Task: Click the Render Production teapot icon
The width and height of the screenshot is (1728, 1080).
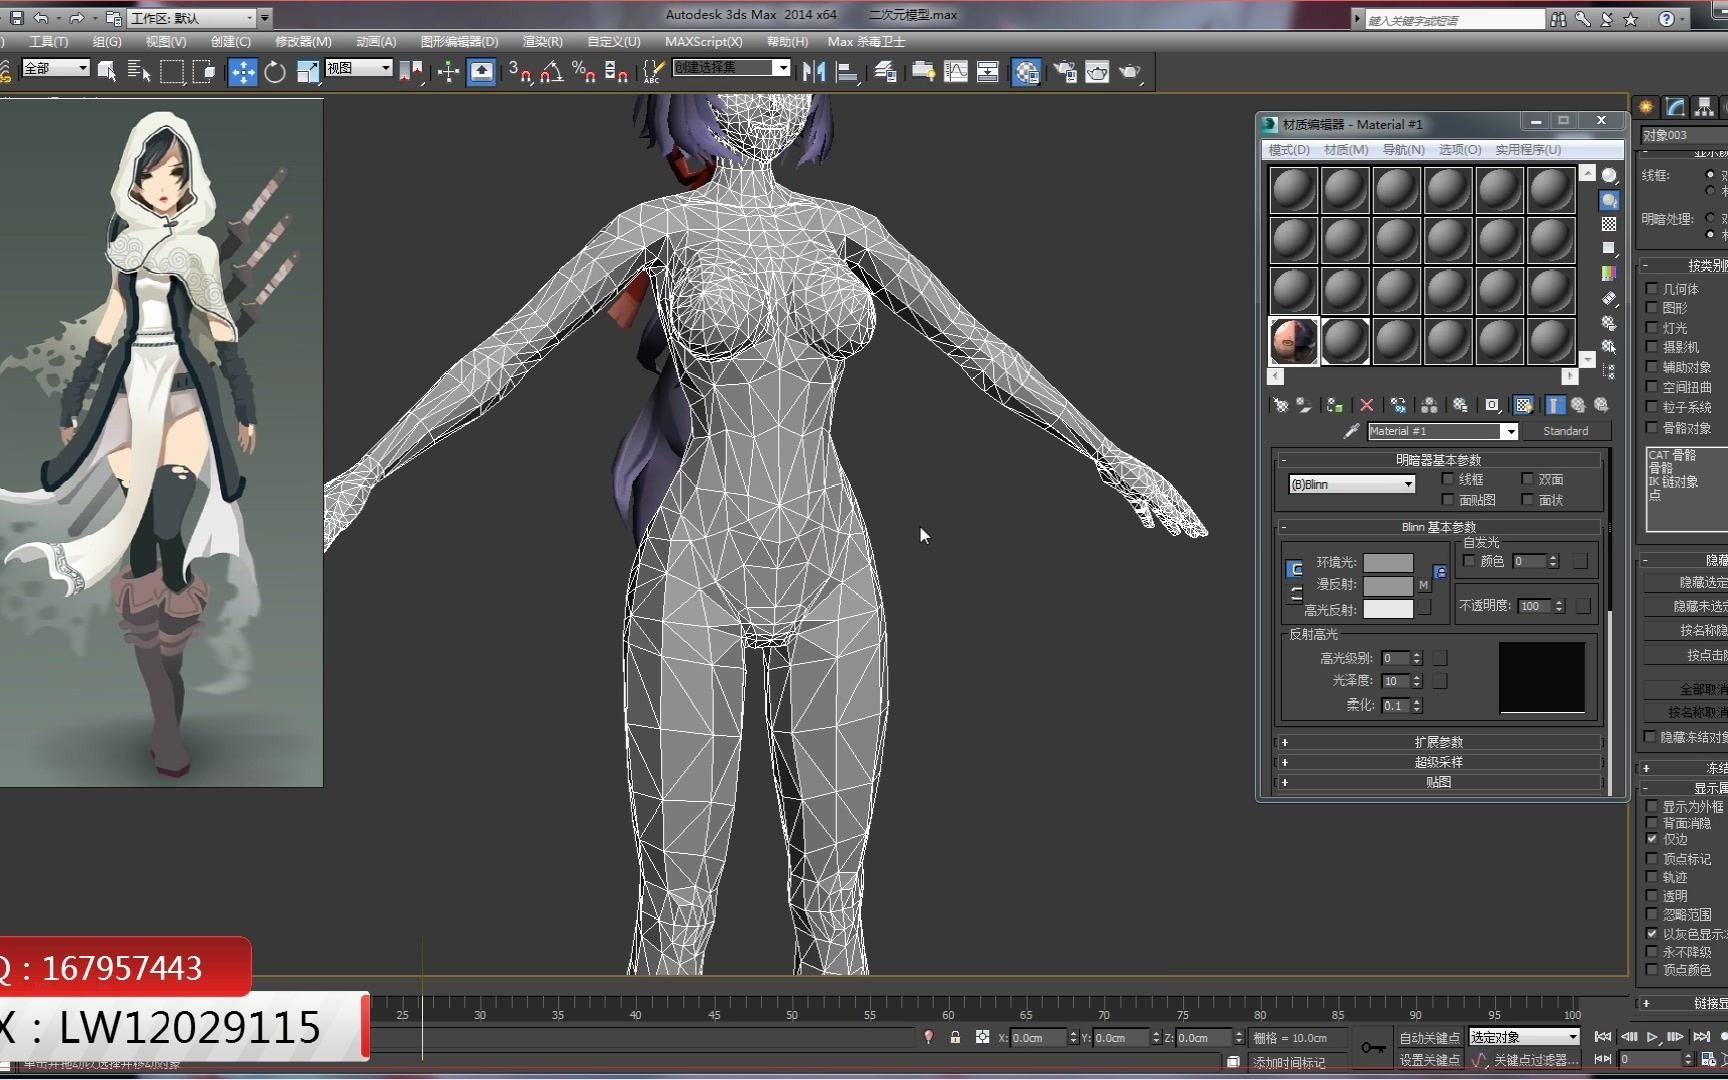Action: pyautogui.click(x=1130, y=71)
